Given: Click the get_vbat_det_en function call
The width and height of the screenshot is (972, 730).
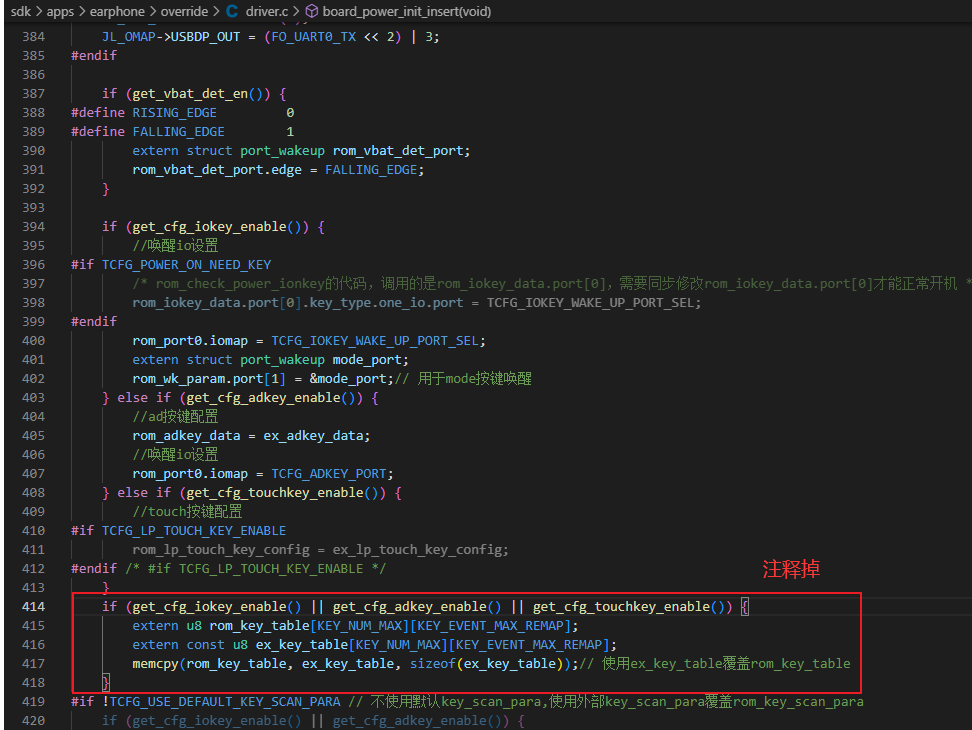Looking at the screenshot, I should tap(190, 94).
